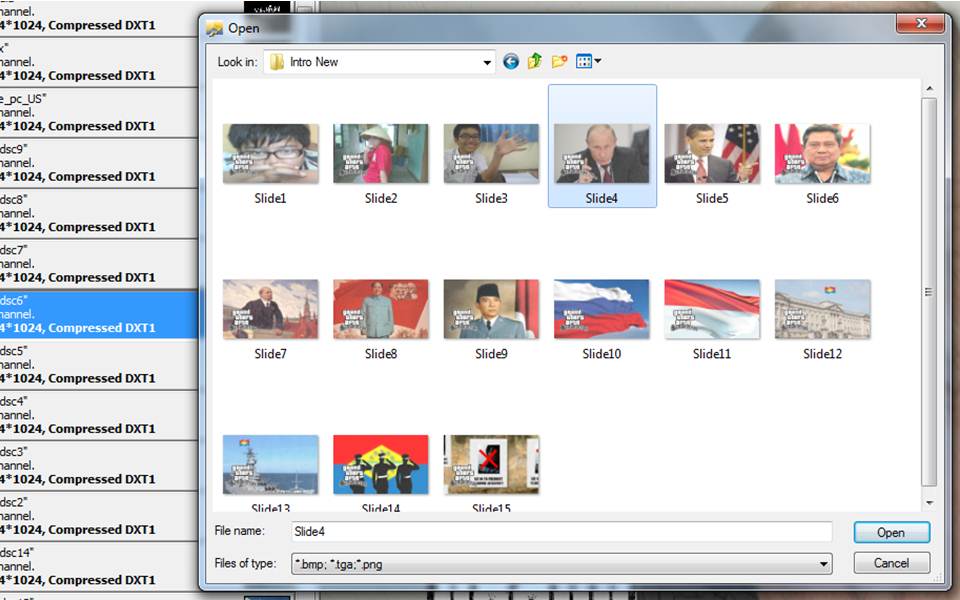This screenshot has width=960, height=600.
Task: Select the Slide2 thumbnail
Action: 381,154
